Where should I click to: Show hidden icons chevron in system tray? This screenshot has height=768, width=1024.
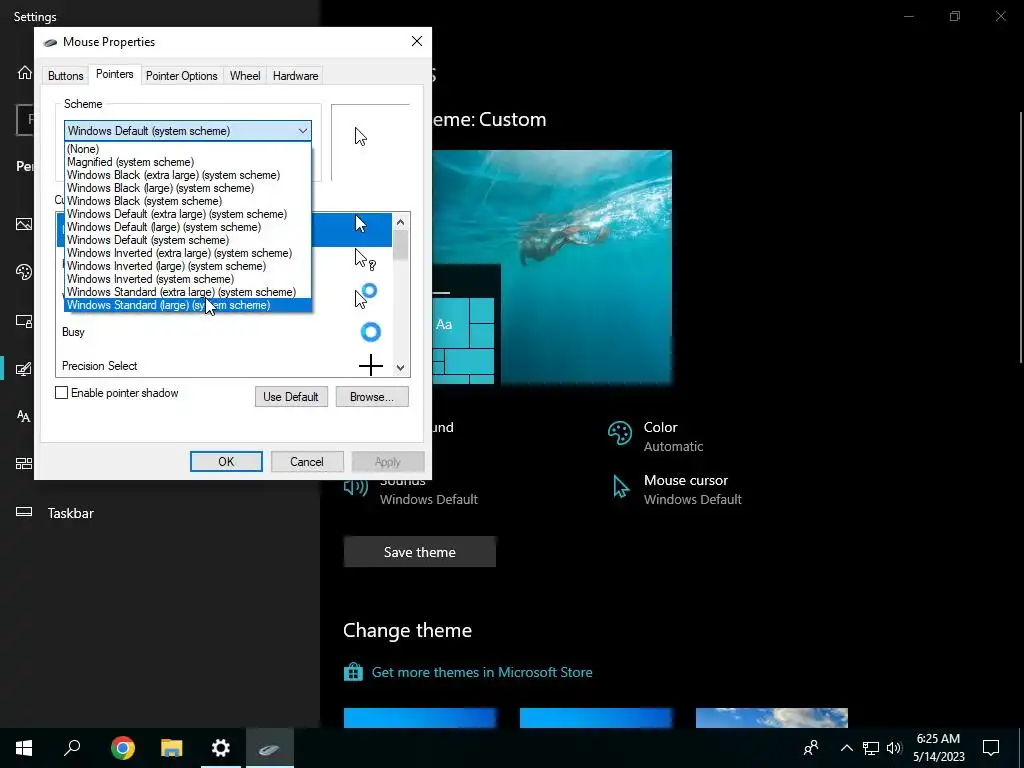coord(846,748)
